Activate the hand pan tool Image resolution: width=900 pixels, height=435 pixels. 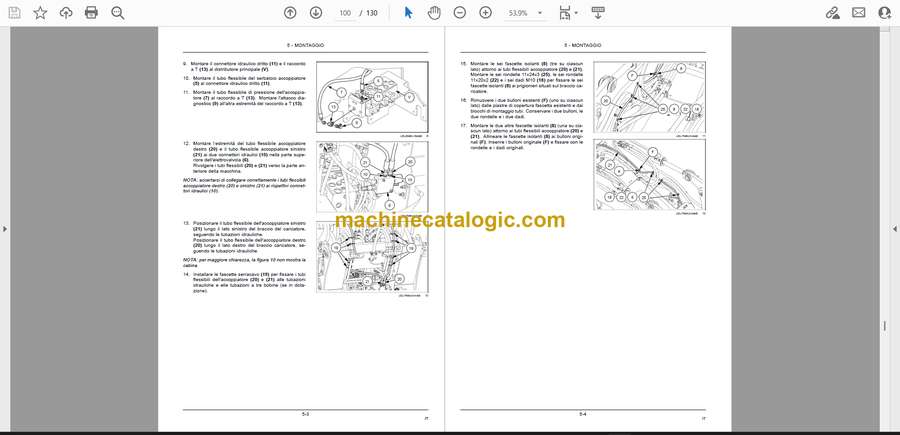tap(434, 13)
